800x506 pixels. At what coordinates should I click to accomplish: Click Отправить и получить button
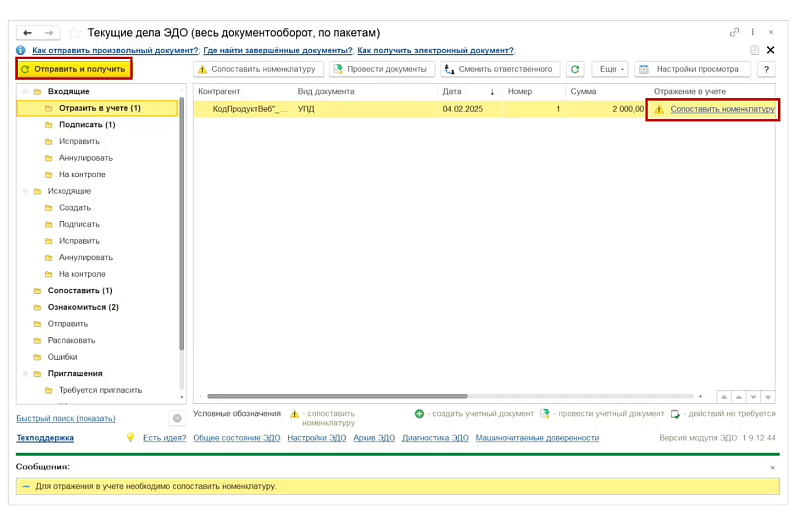(74, 69)
